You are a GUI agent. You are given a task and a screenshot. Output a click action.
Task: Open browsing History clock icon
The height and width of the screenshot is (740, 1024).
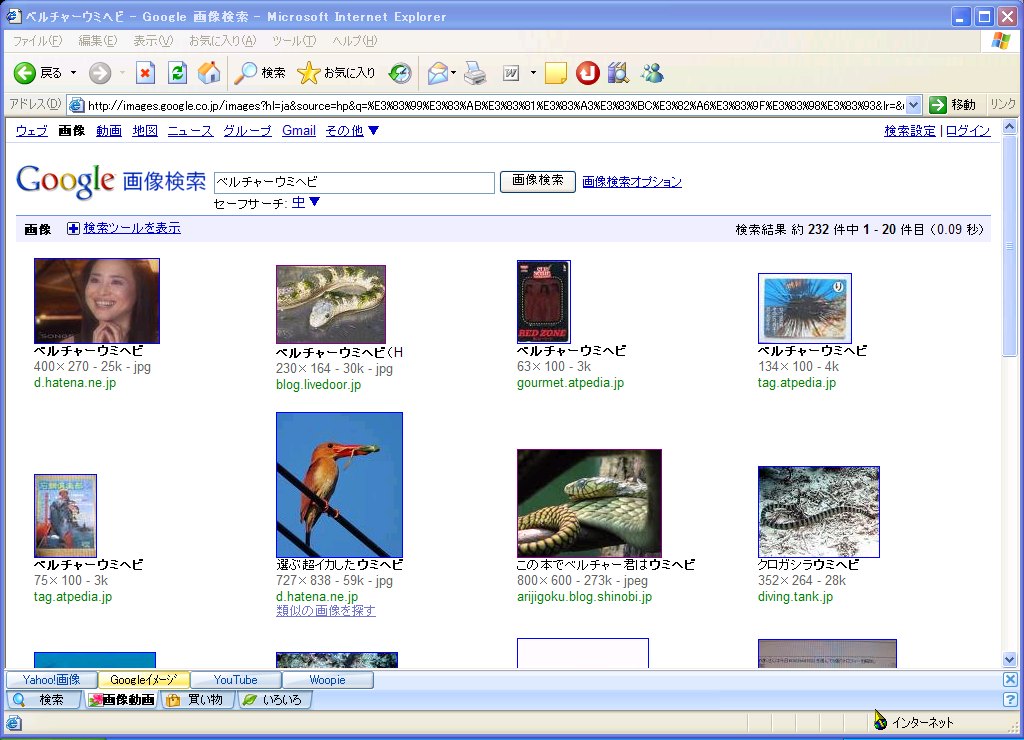400,72
